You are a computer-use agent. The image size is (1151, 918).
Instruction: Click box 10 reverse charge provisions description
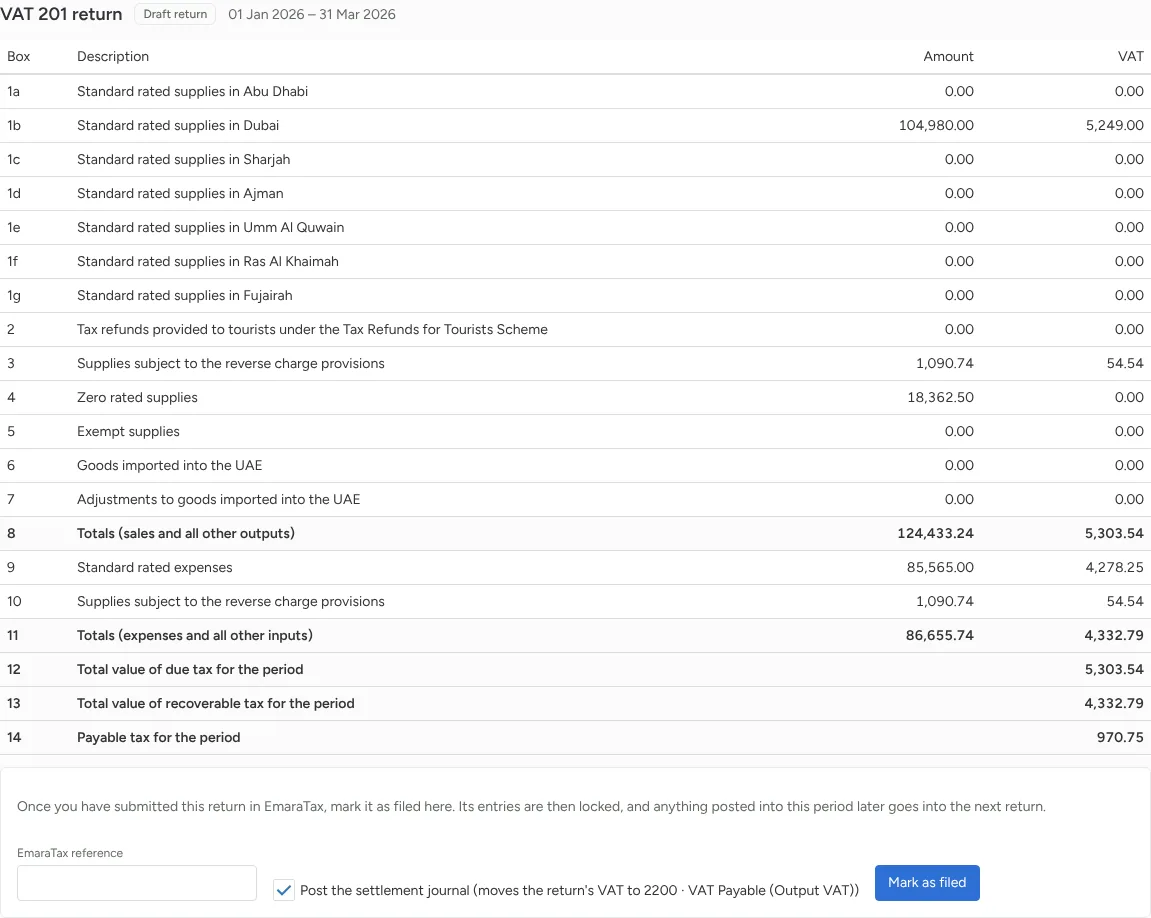click(230, 602)
